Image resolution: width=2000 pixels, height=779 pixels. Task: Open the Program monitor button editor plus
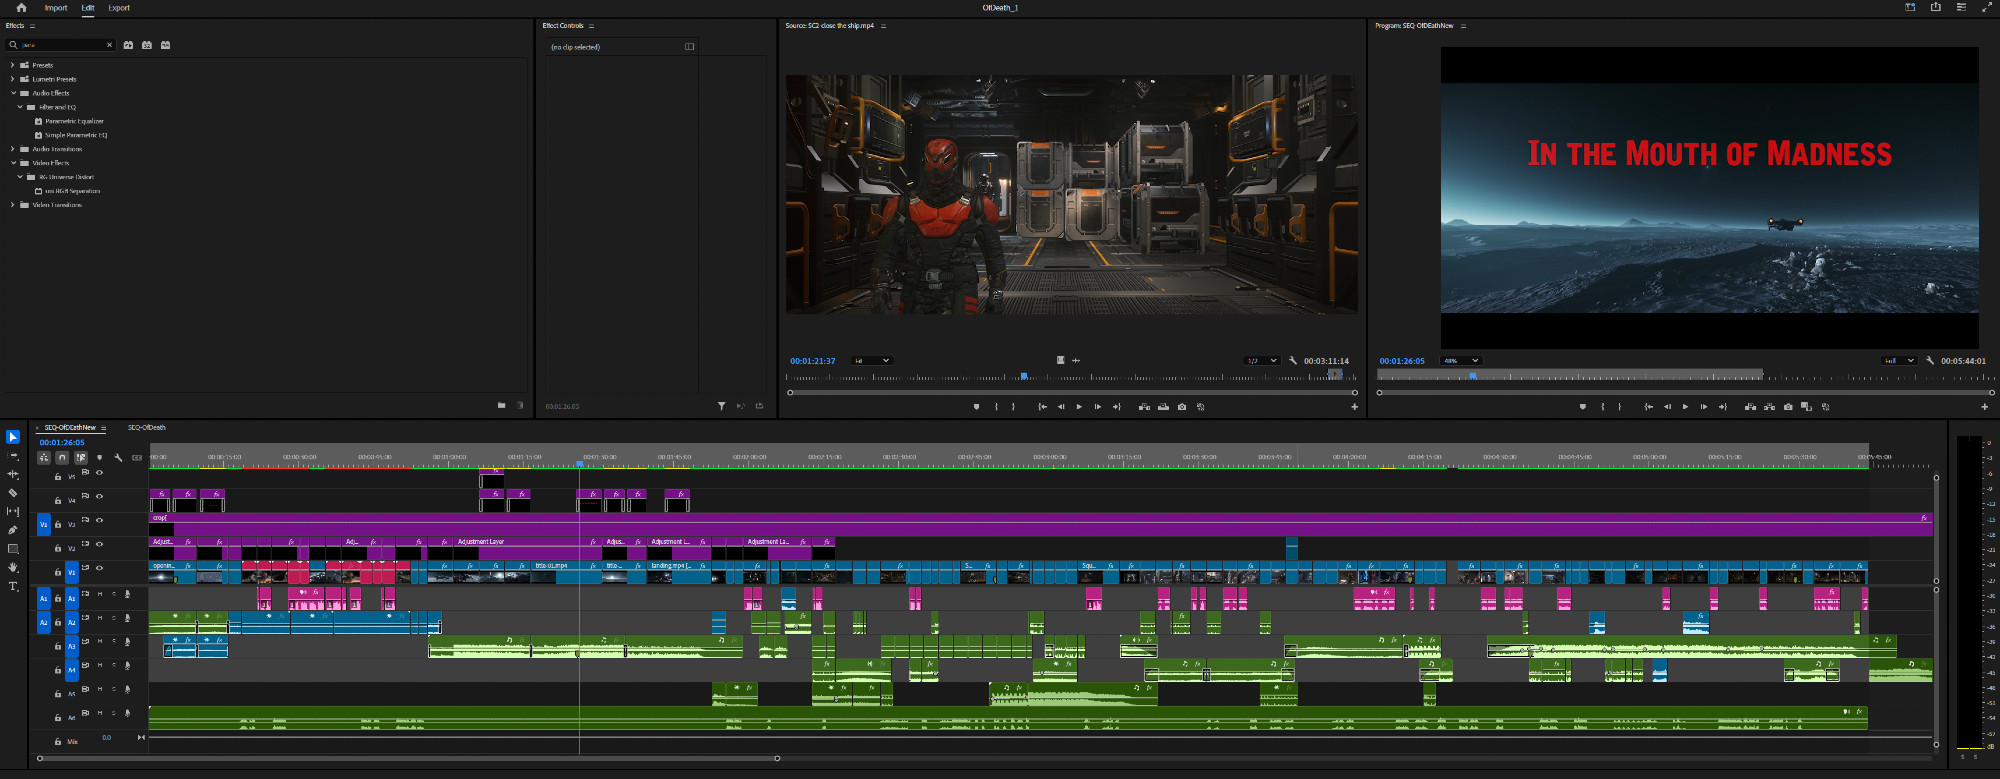coord(1985,407)
